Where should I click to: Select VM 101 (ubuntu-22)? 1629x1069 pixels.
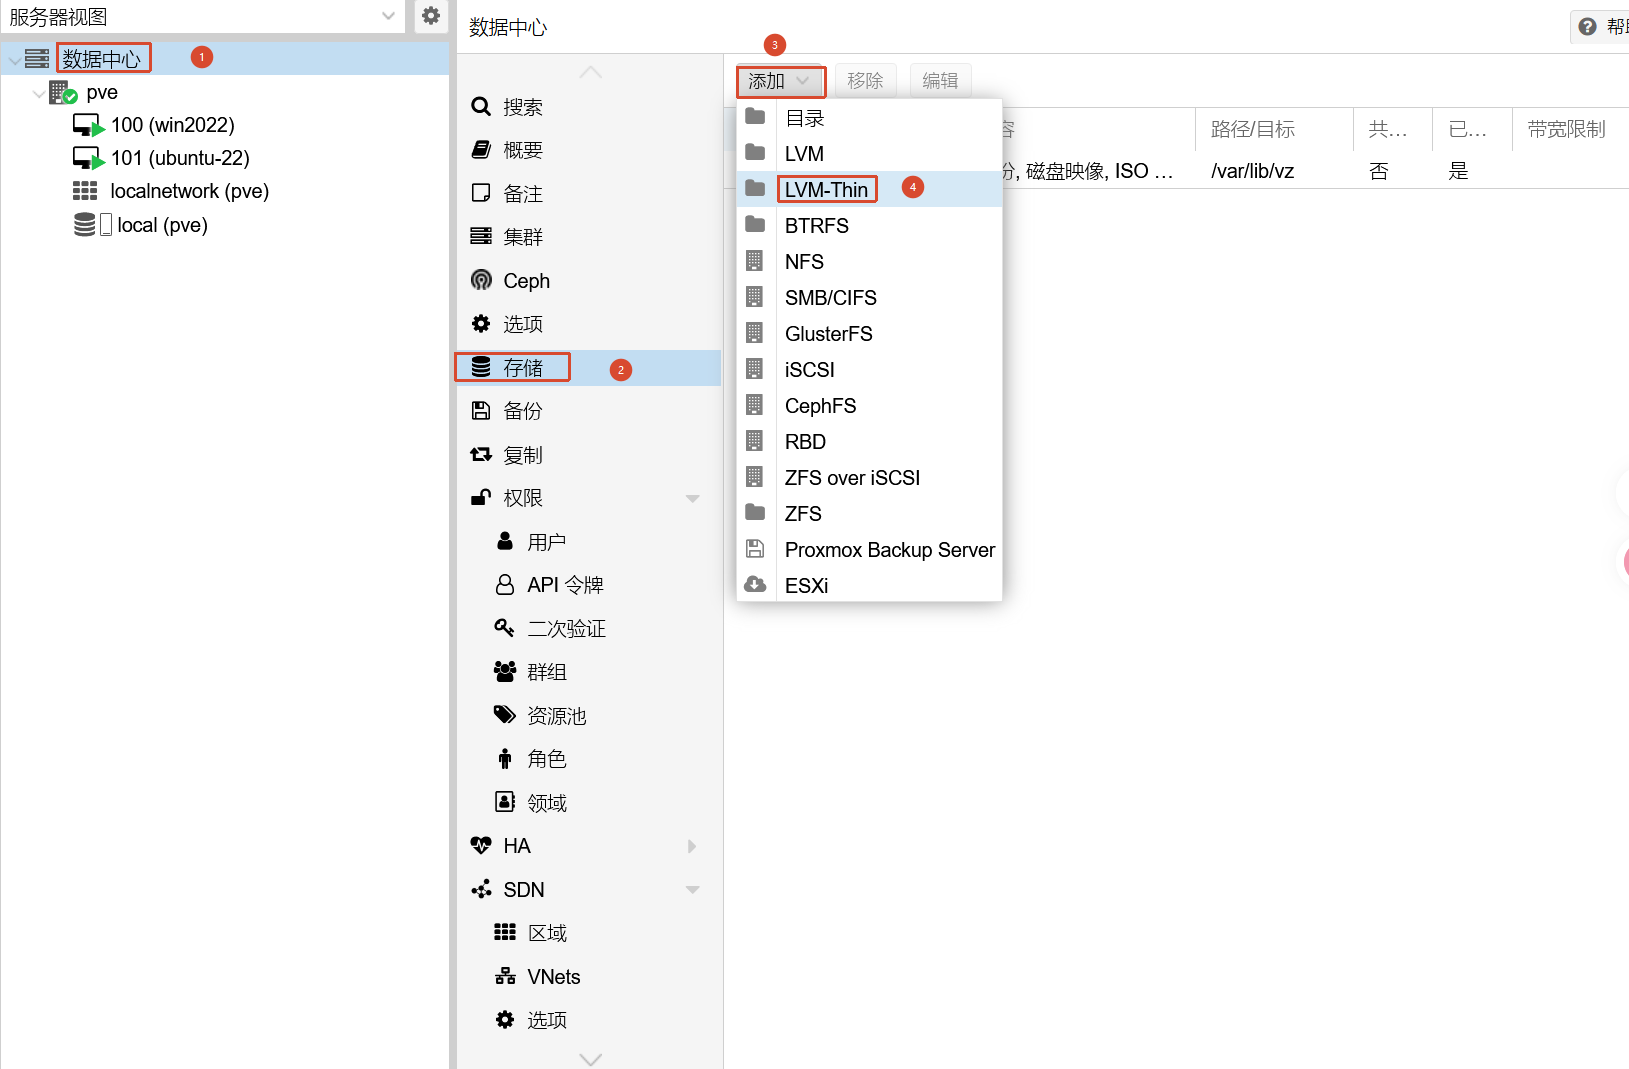[x=180, y=158]
